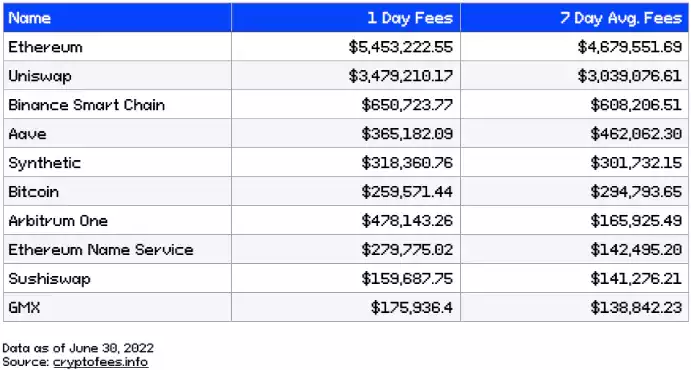Click Ethereum's 1 day fee $5,453,222.55
Screen dimensions: 691x370
click(x=401, y=47)
